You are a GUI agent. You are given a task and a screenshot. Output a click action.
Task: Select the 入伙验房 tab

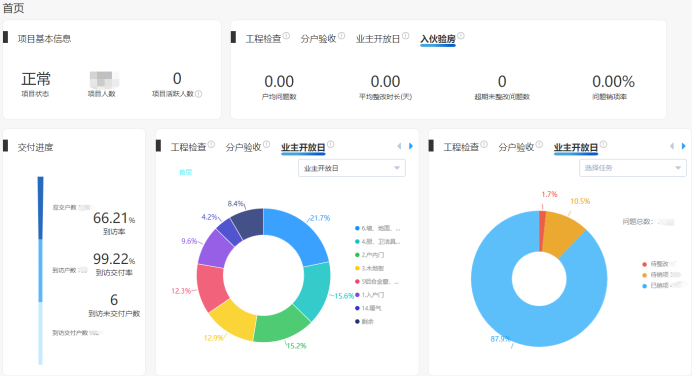pyautogui.click(x=437, y=39)
